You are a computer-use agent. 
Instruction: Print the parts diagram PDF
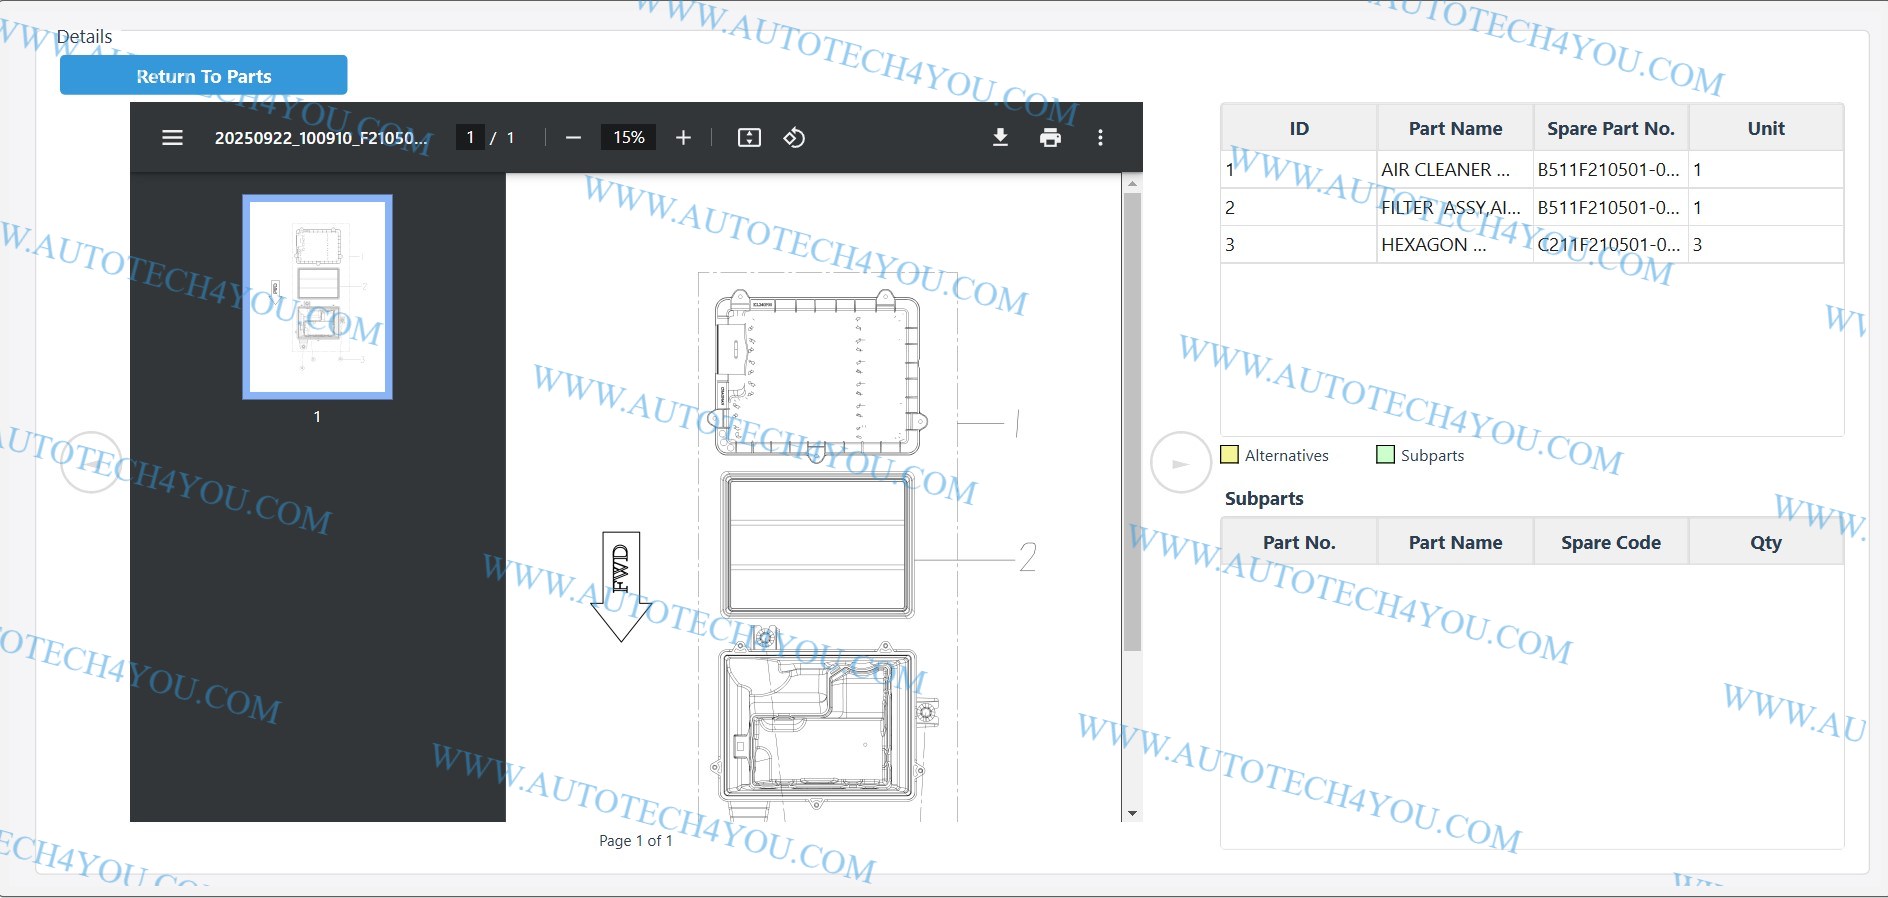pyautogui.click(x=1050, y=138)
